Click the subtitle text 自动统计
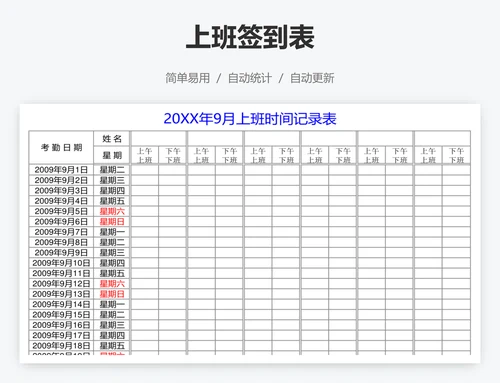Image resolution: width=500 pixels, height=383 pixels. [x=250, y=78]
